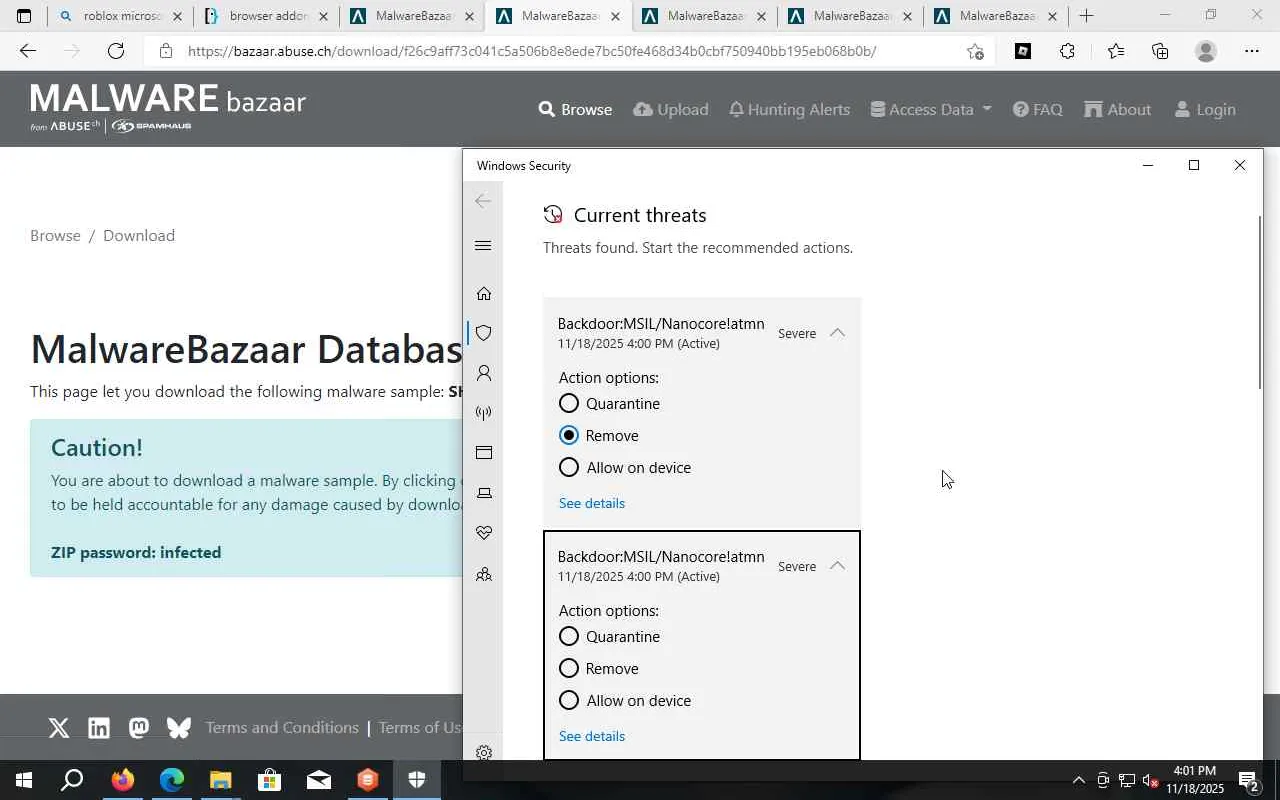The width and height of the screenshot is (1280, 800).
Task: Collapse the second Nanocore threat entry
Action: tap(838, 566)
